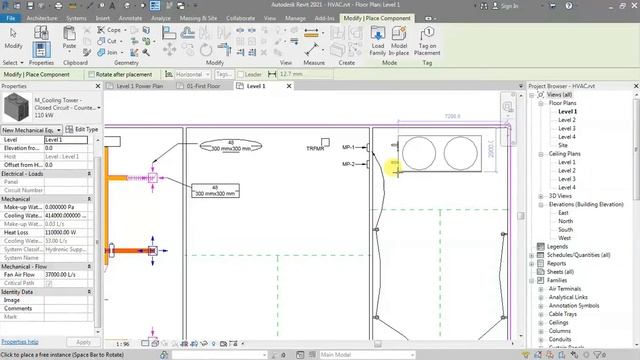Click the visual style icon in view control bar

coord(155,344)
